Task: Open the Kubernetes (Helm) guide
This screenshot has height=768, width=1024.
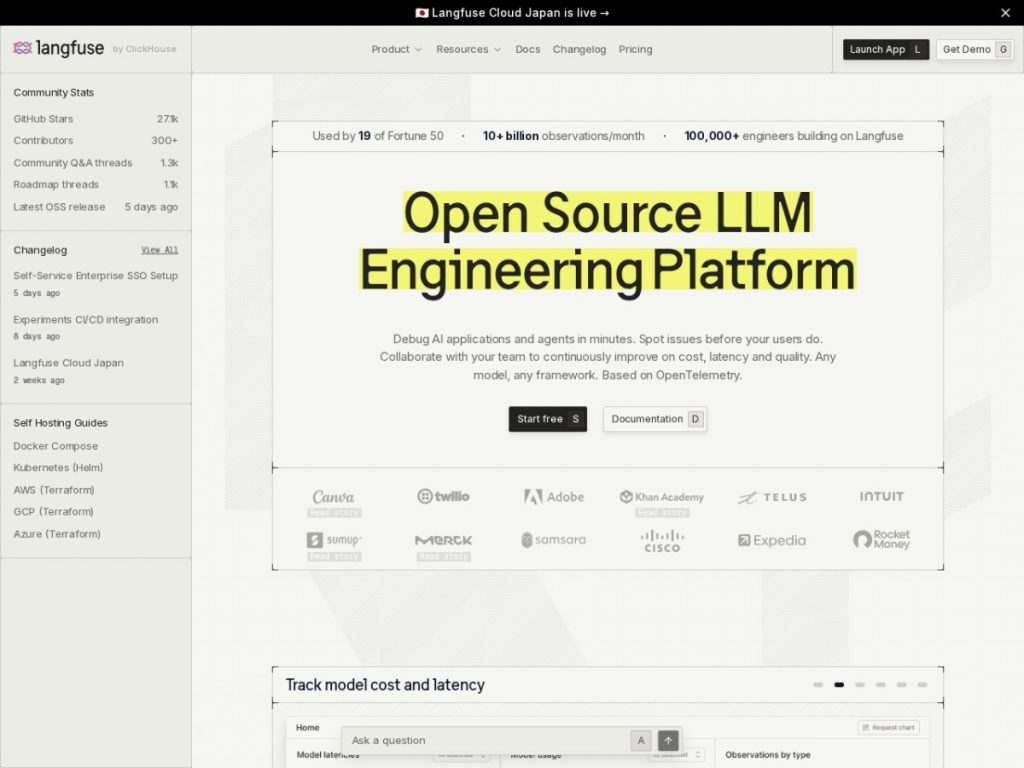Action: click(58, 468)
